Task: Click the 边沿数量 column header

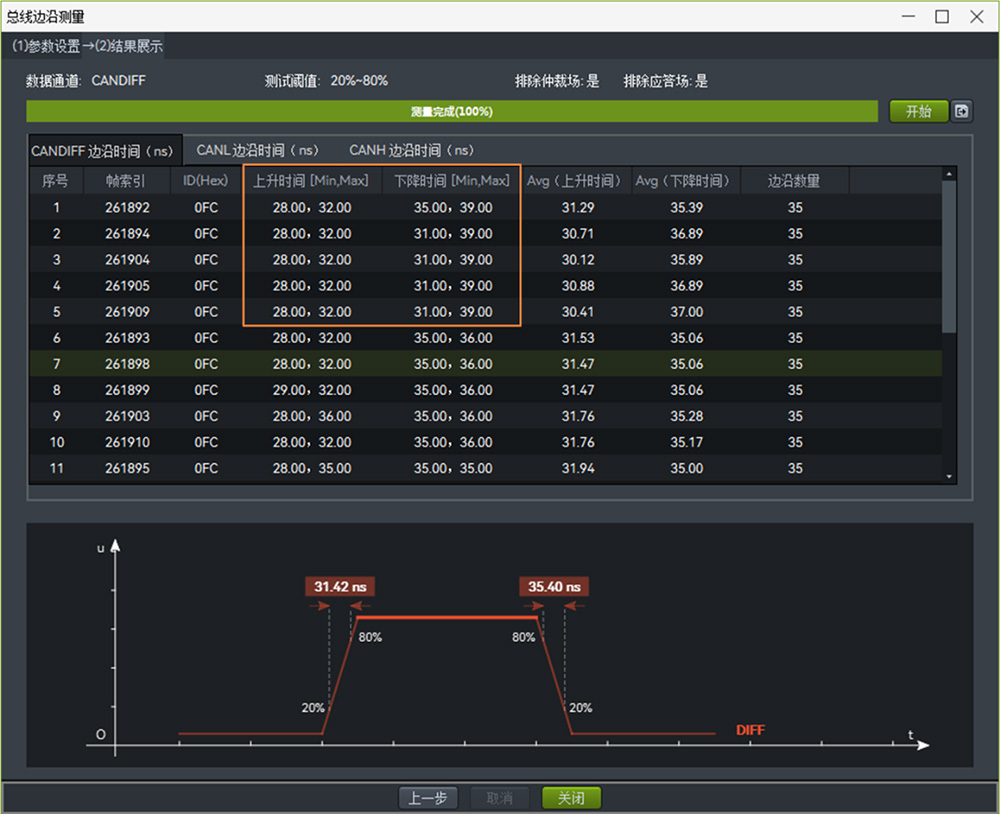Action: pos(794,181)
